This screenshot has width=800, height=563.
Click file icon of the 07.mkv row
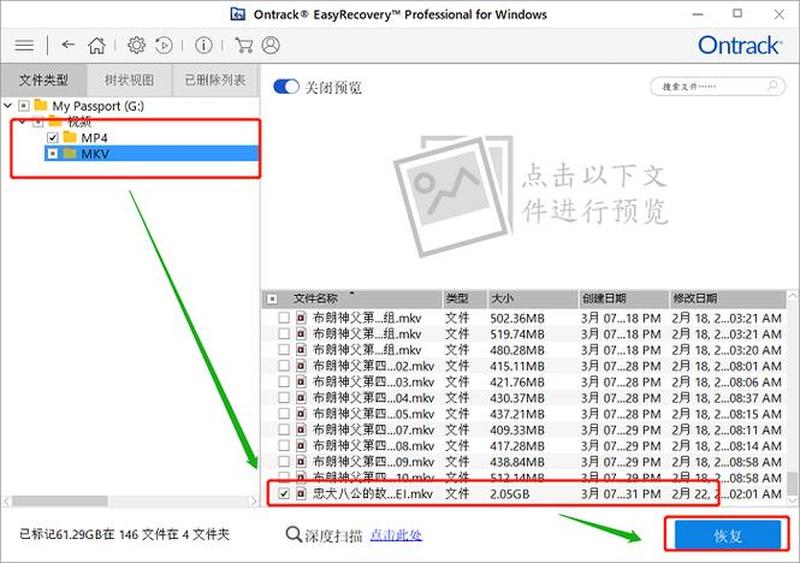point(301,430)
